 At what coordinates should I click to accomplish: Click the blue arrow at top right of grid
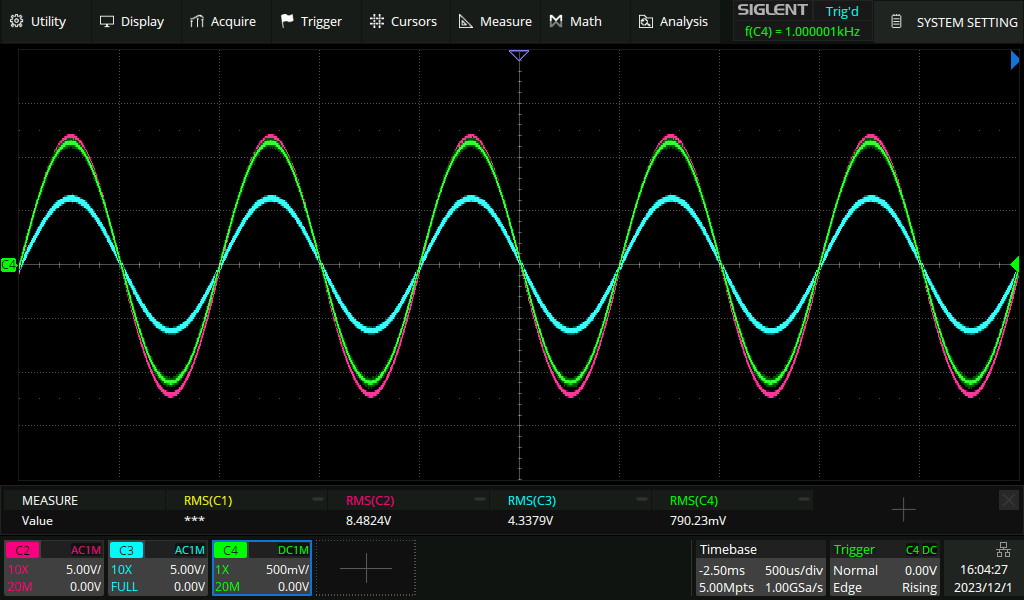1015,60
